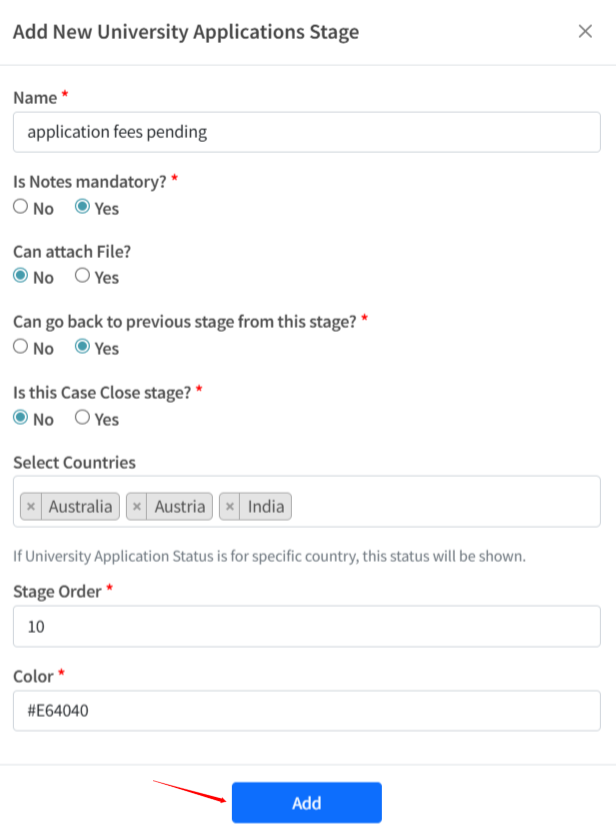Choose Yes for Can attach File
The image size is (616, 834).
point(83,276)
